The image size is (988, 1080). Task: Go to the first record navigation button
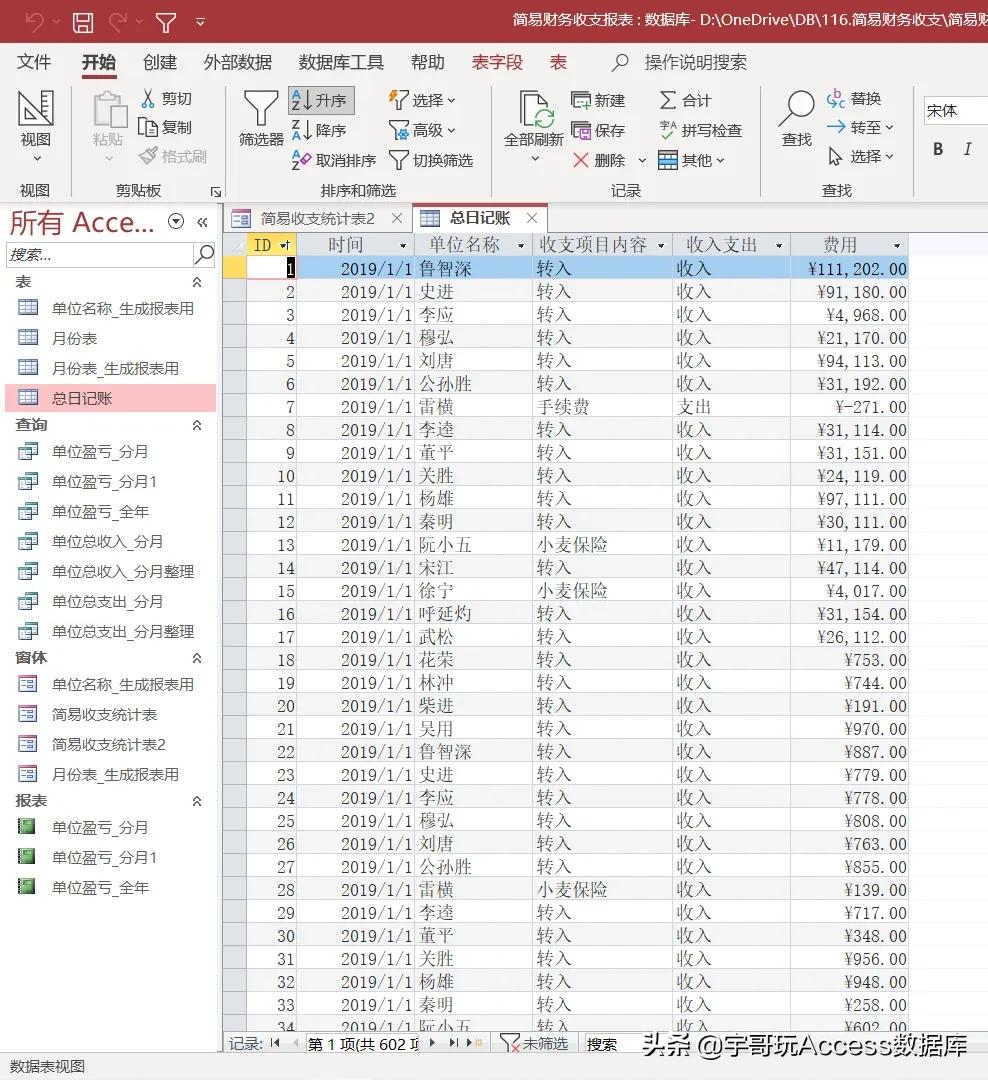275,1043
